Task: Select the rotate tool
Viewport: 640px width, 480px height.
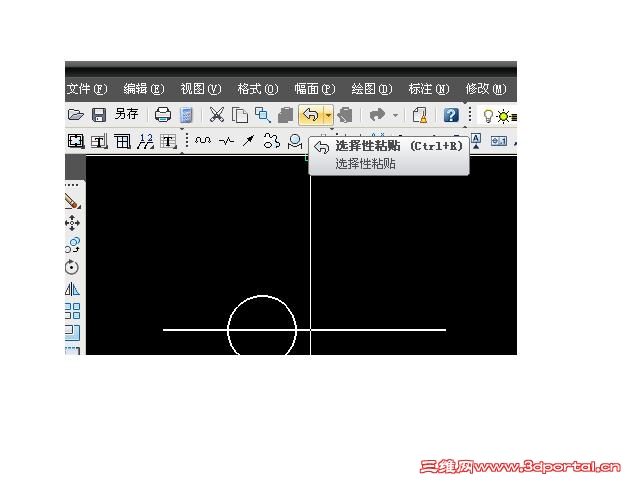Action: pyautogui.click(x=72, y=267)
